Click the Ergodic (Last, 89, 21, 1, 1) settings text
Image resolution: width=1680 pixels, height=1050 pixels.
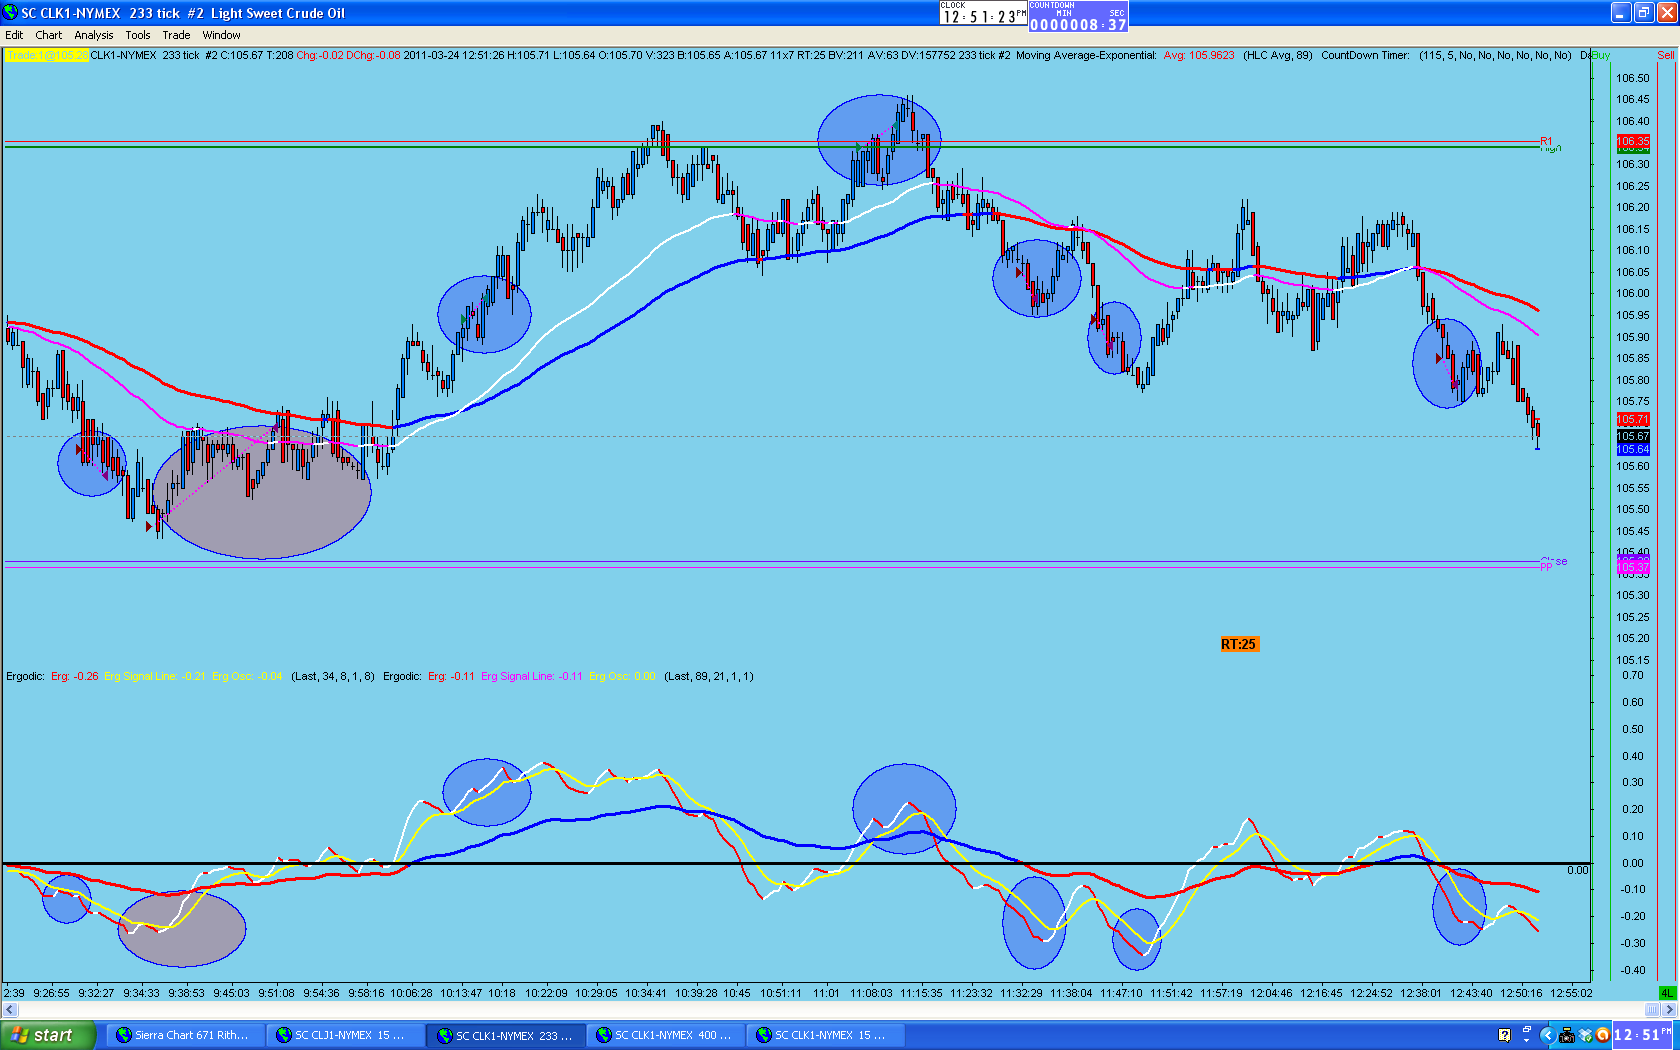point(709,677)
